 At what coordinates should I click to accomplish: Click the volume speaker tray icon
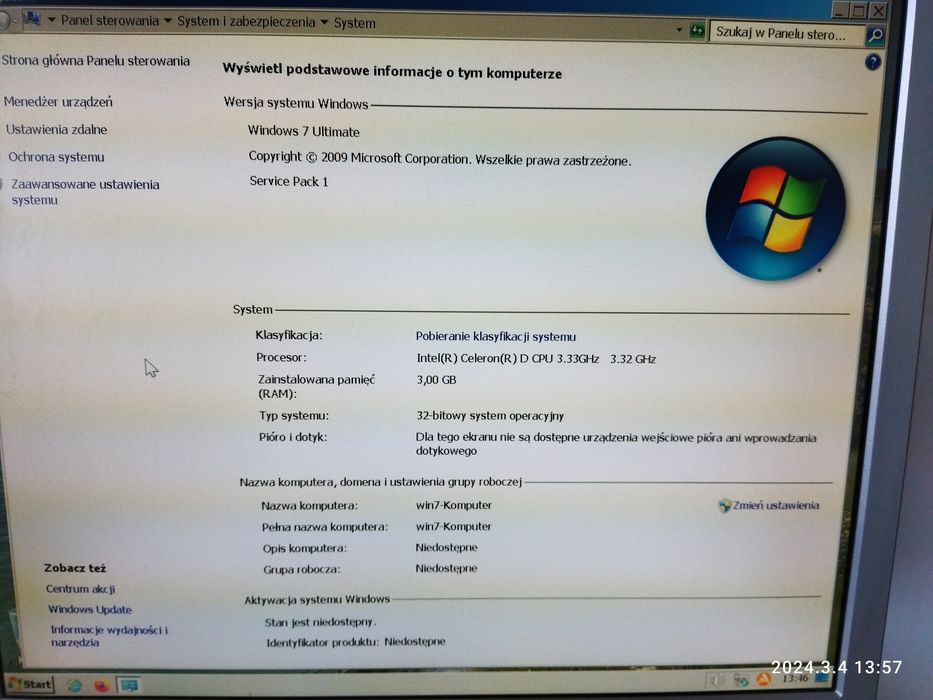[x=716, y=680]
